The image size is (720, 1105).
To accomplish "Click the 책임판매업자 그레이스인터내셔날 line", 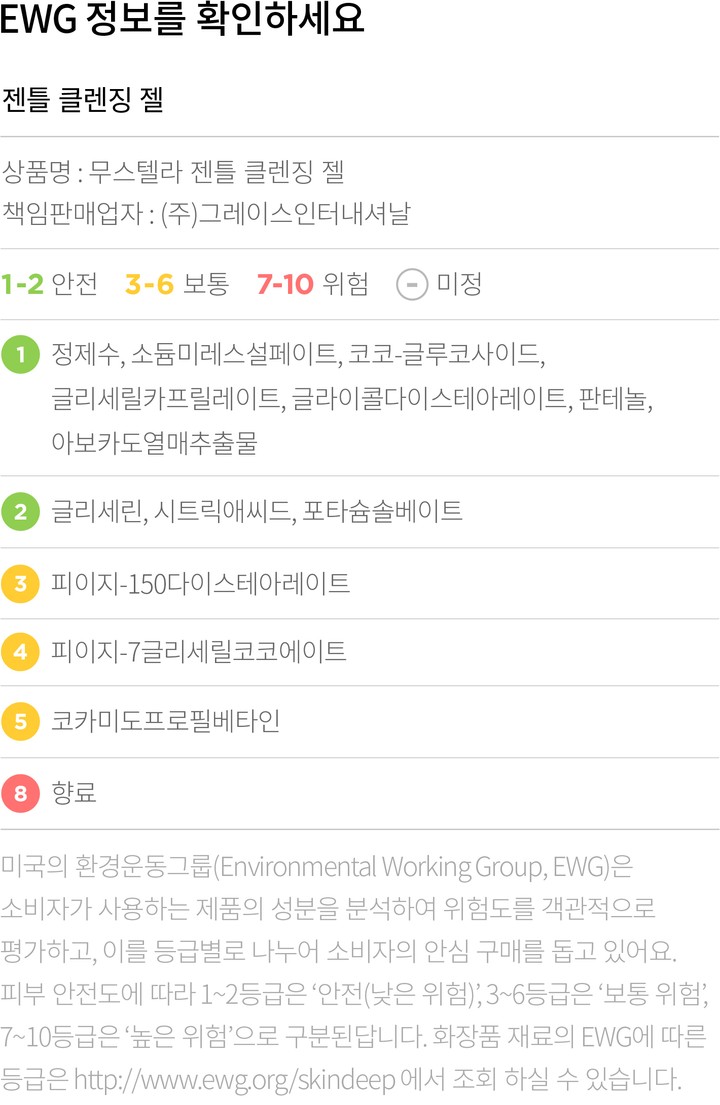I will click(207, 213).
